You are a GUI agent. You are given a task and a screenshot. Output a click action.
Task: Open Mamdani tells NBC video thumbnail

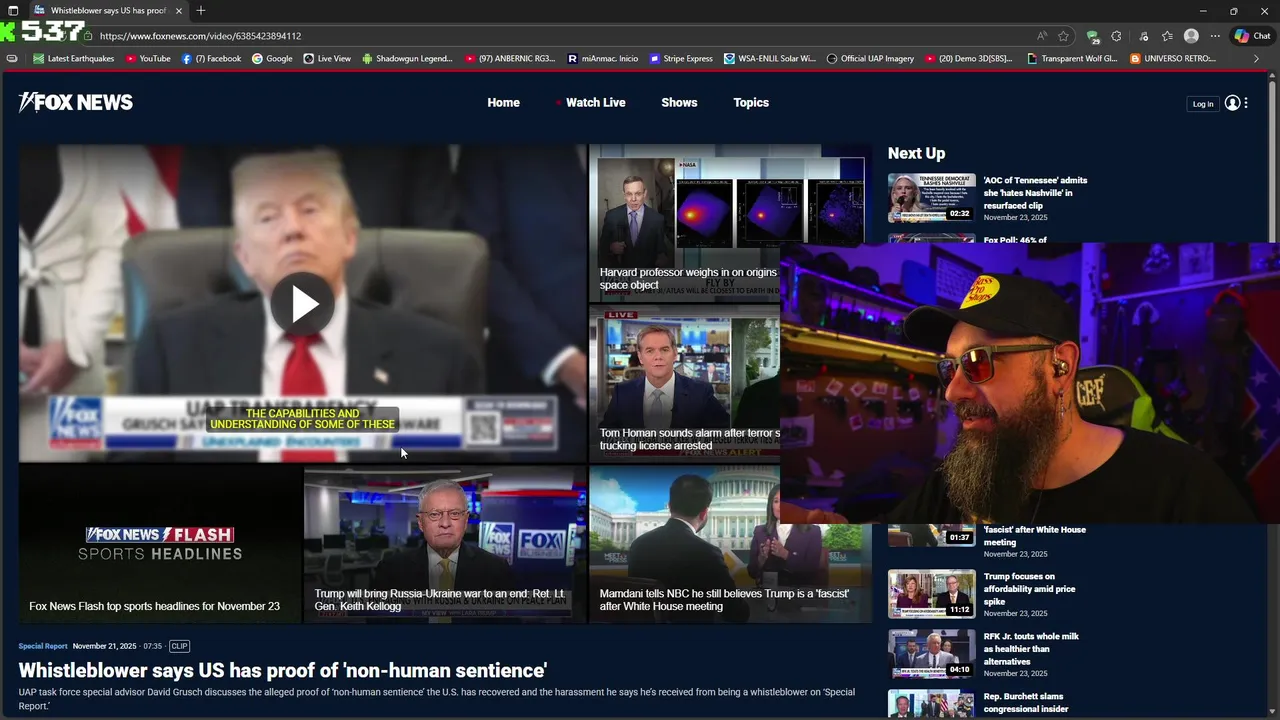pos(730,545)
